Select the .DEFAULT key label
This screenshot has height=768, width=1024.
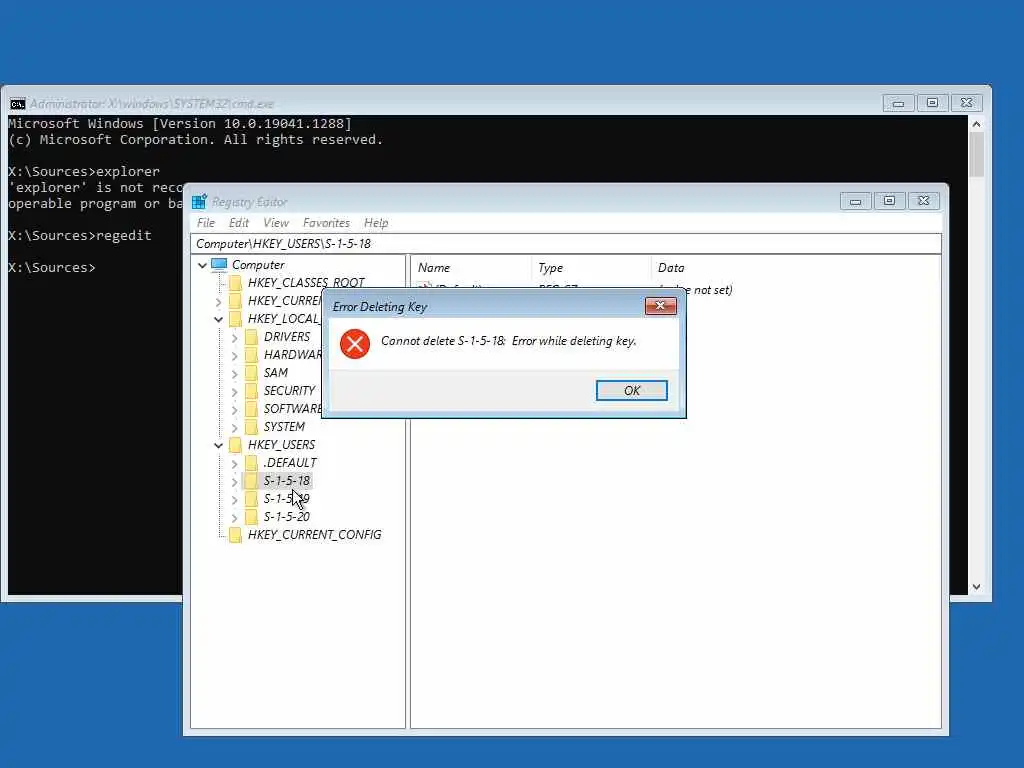pos(290,463)
